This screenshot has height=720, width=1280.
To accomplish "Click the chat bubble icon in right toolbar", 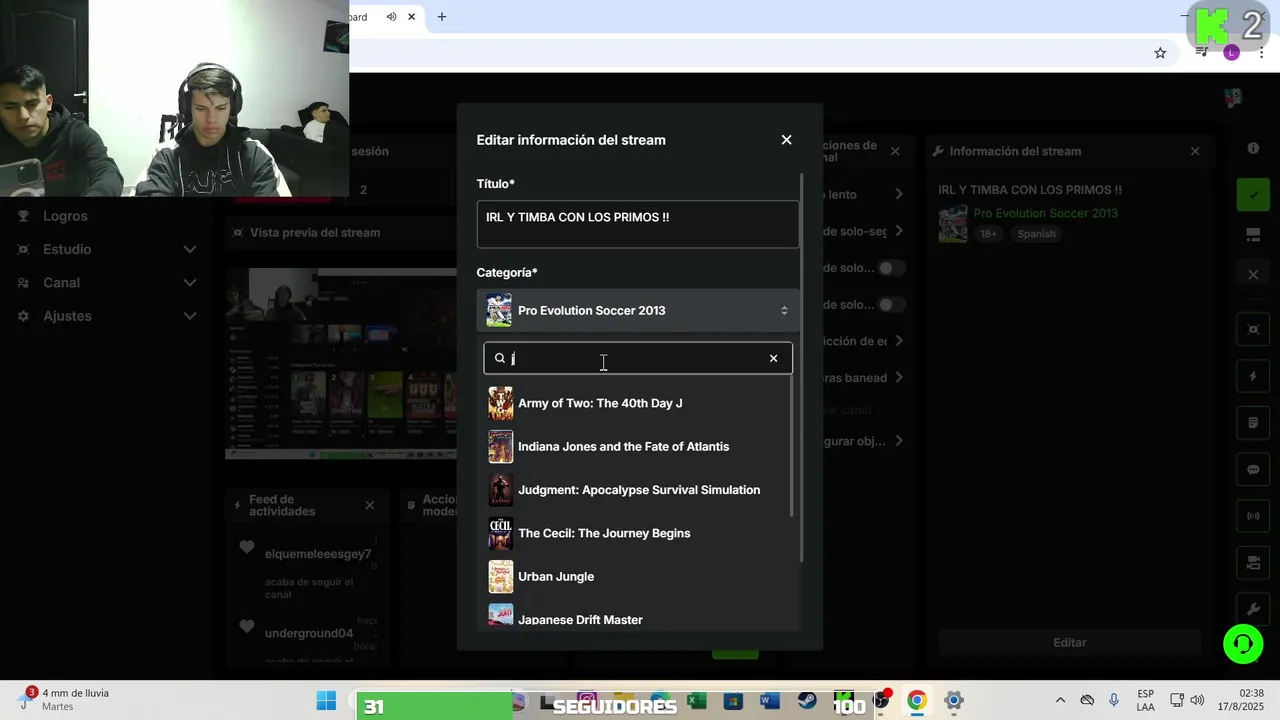I will tap(1253, 469).
